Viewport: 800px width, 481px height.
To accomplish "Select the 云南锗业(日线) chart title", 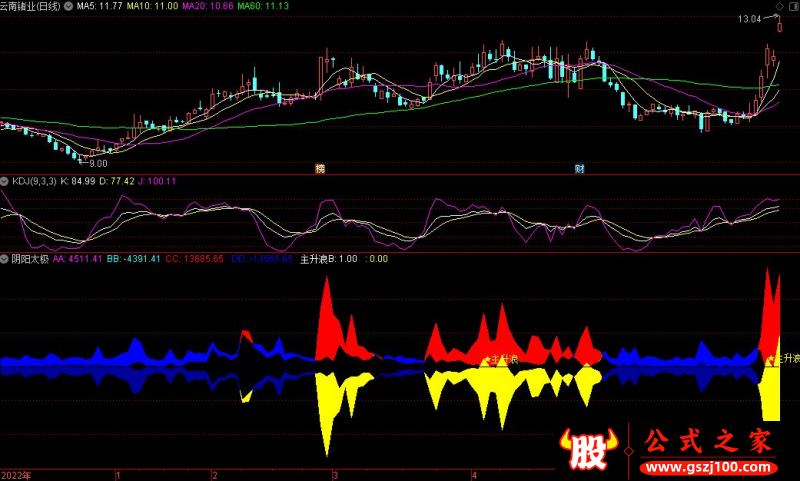I will point(31,6).
